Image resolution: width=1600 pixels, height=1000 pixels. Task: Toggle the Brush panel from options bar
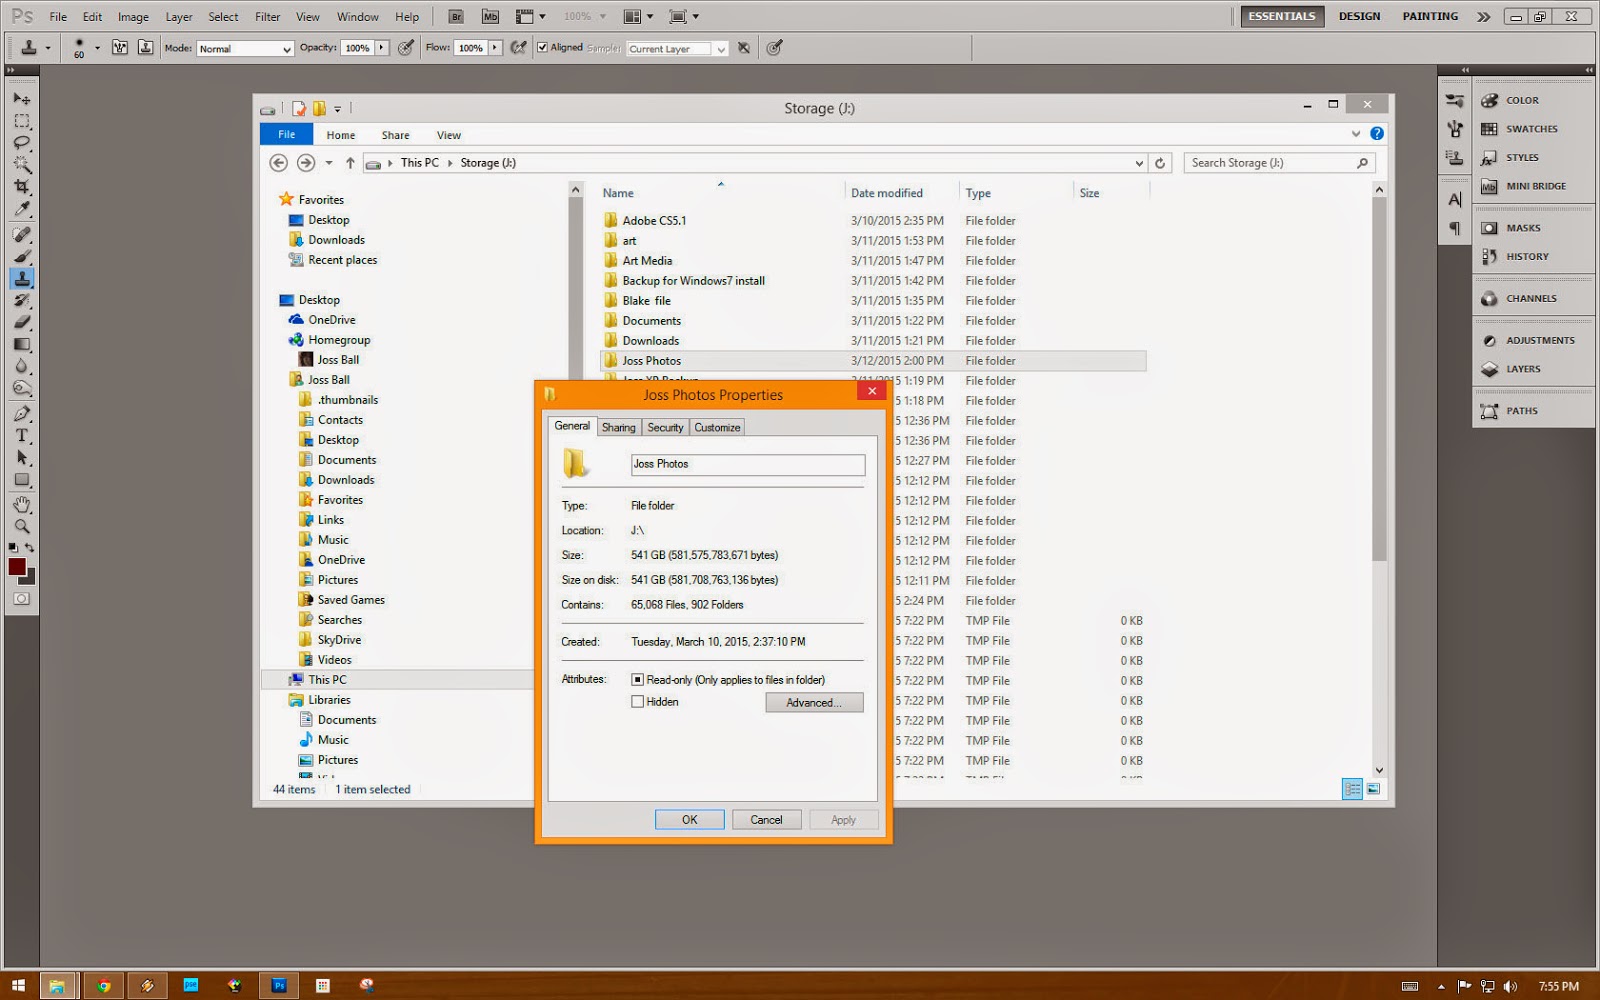click(x=120, y=48)
